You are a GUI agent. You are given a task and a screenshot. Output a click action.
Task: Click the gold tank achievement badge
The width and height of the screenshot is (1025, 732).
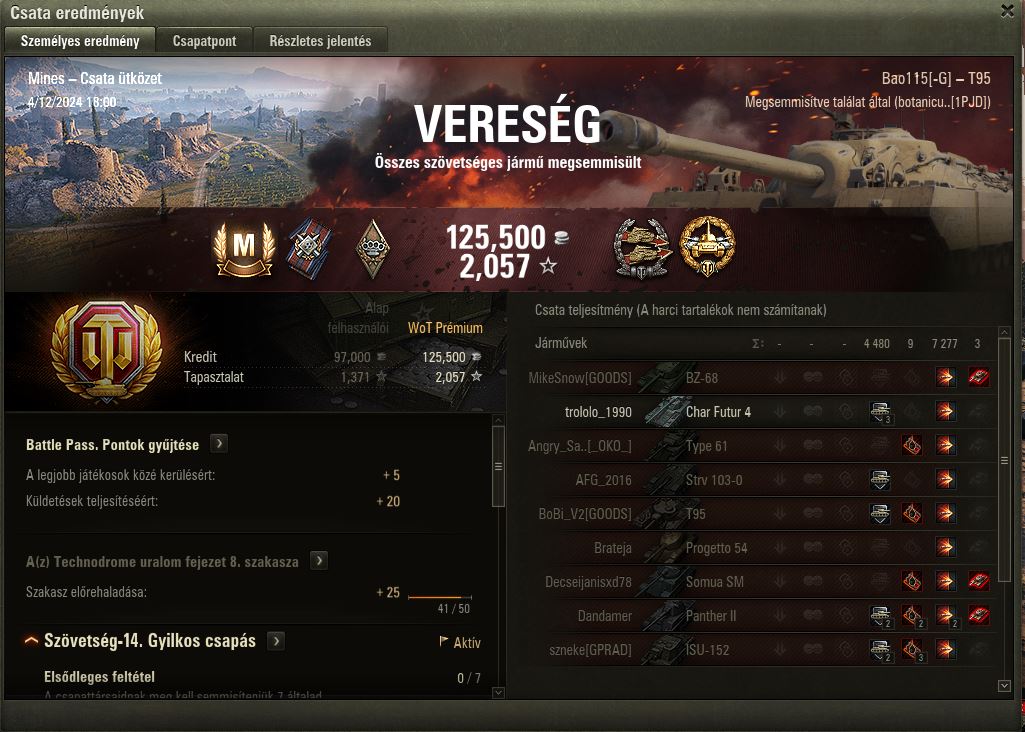[x=707, y=247]
